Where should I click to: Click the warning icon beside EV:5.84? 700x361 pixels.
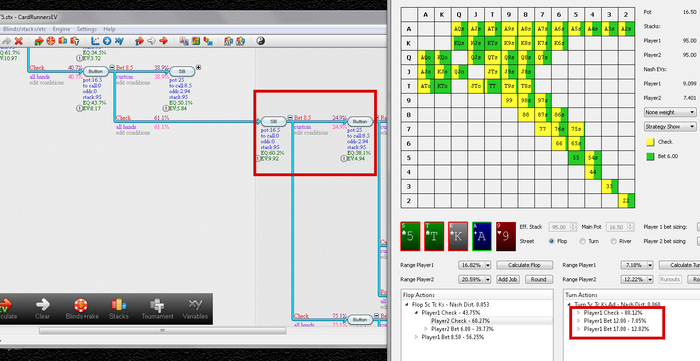[166, 108]
